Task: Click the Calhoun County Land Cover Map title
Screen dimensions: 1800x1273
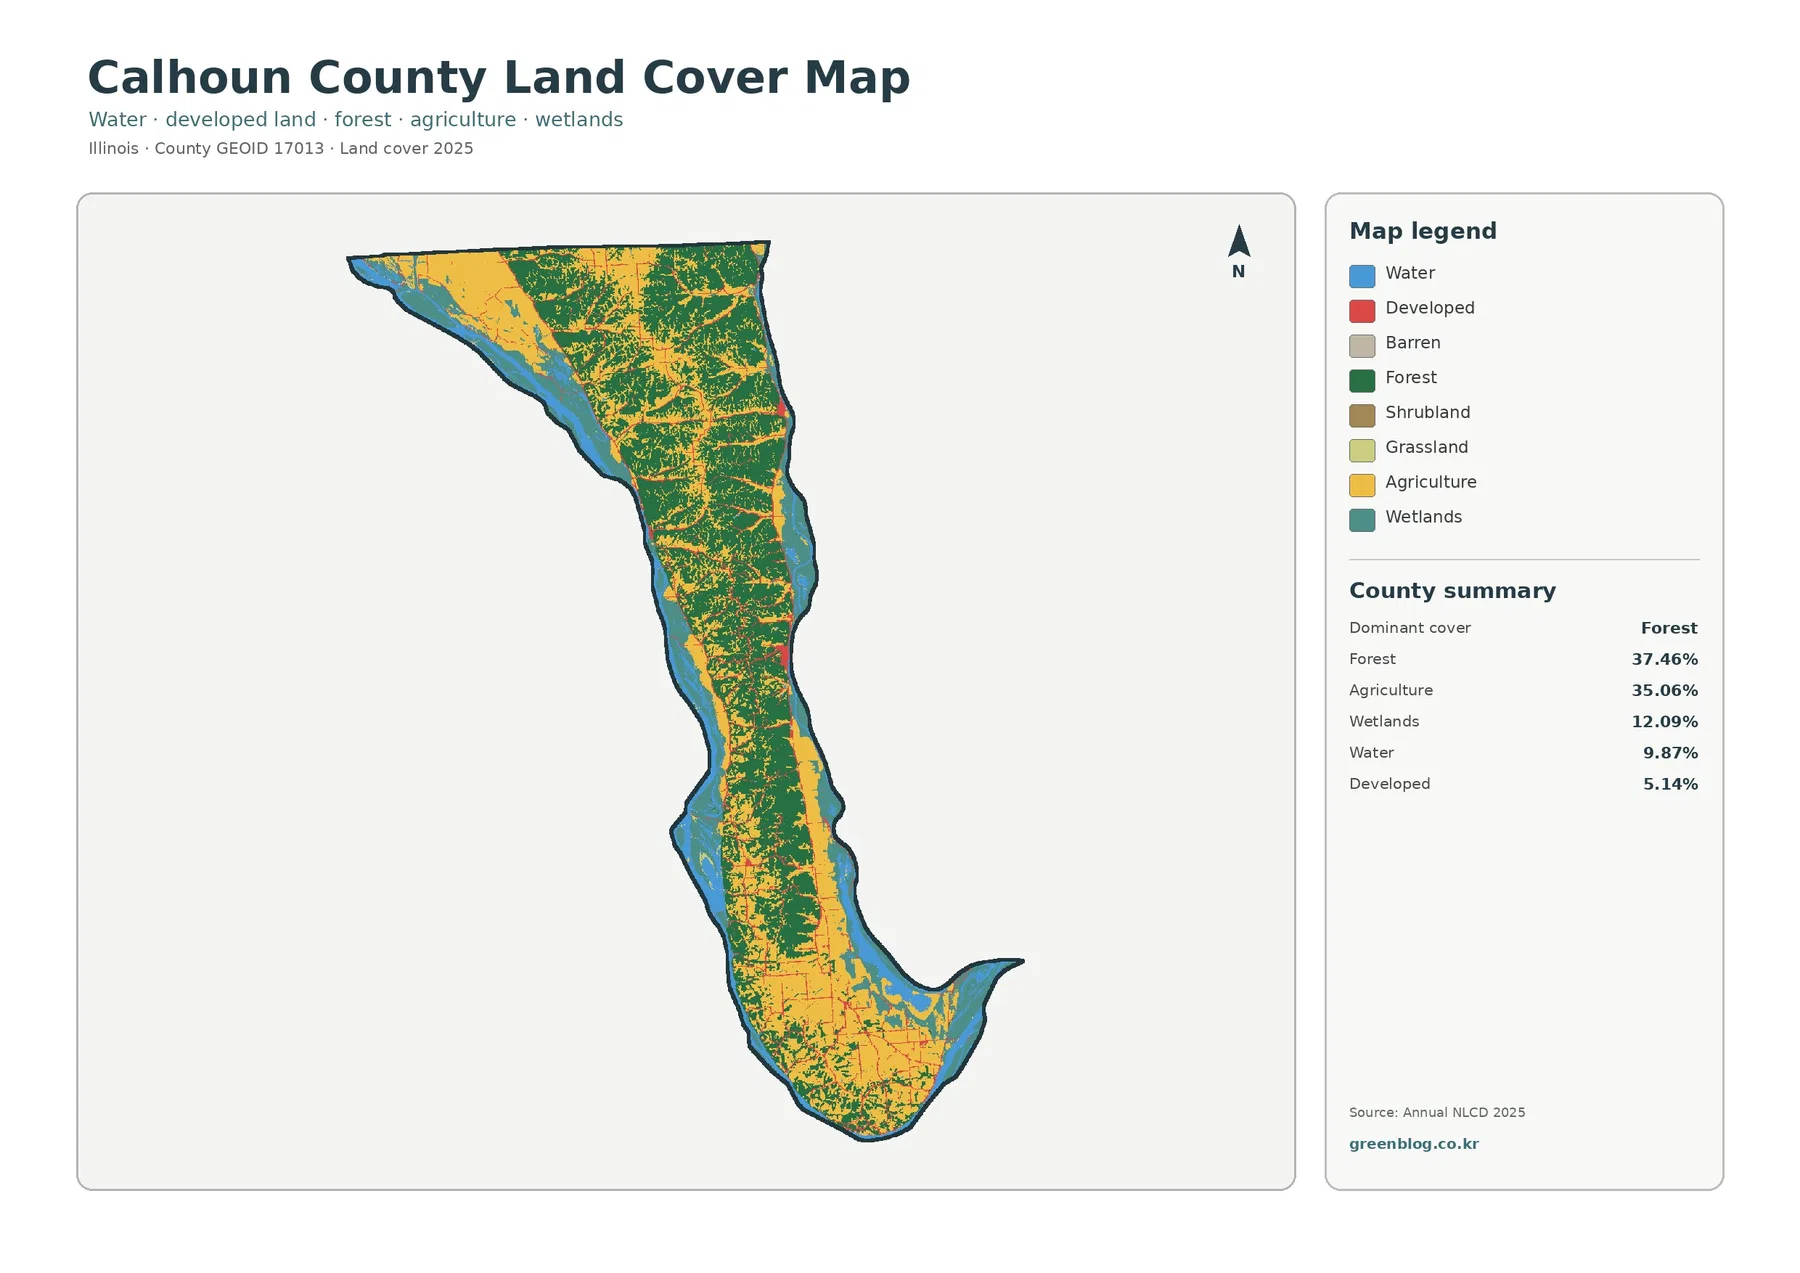Action: pyautogui.click(x=499, y=78)
